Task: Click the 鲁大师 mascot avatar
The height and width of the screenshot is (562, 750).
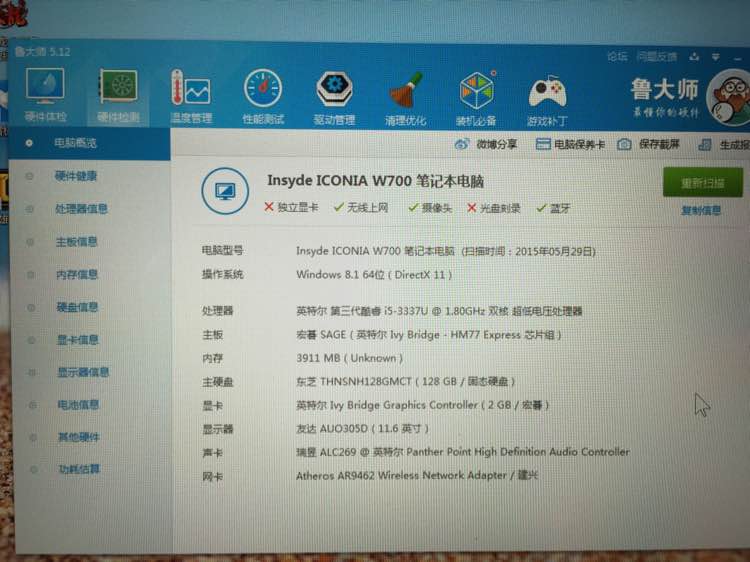Action: [x=730, y=98]
